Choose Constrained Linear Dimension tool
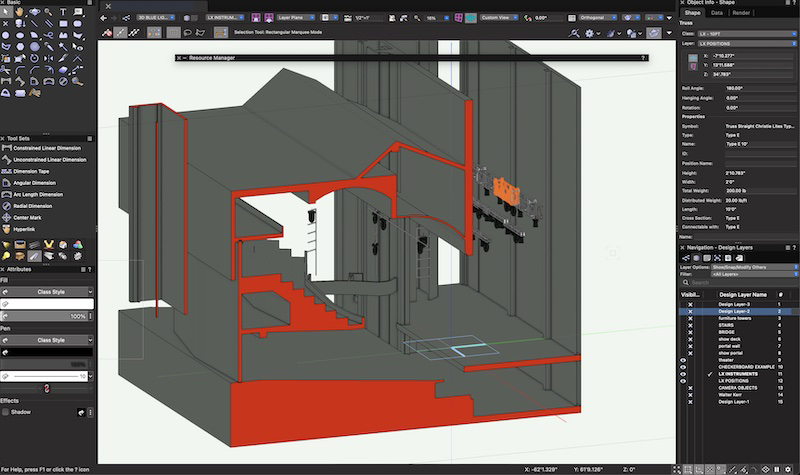 pyautogui.click(x=47, y=148)
